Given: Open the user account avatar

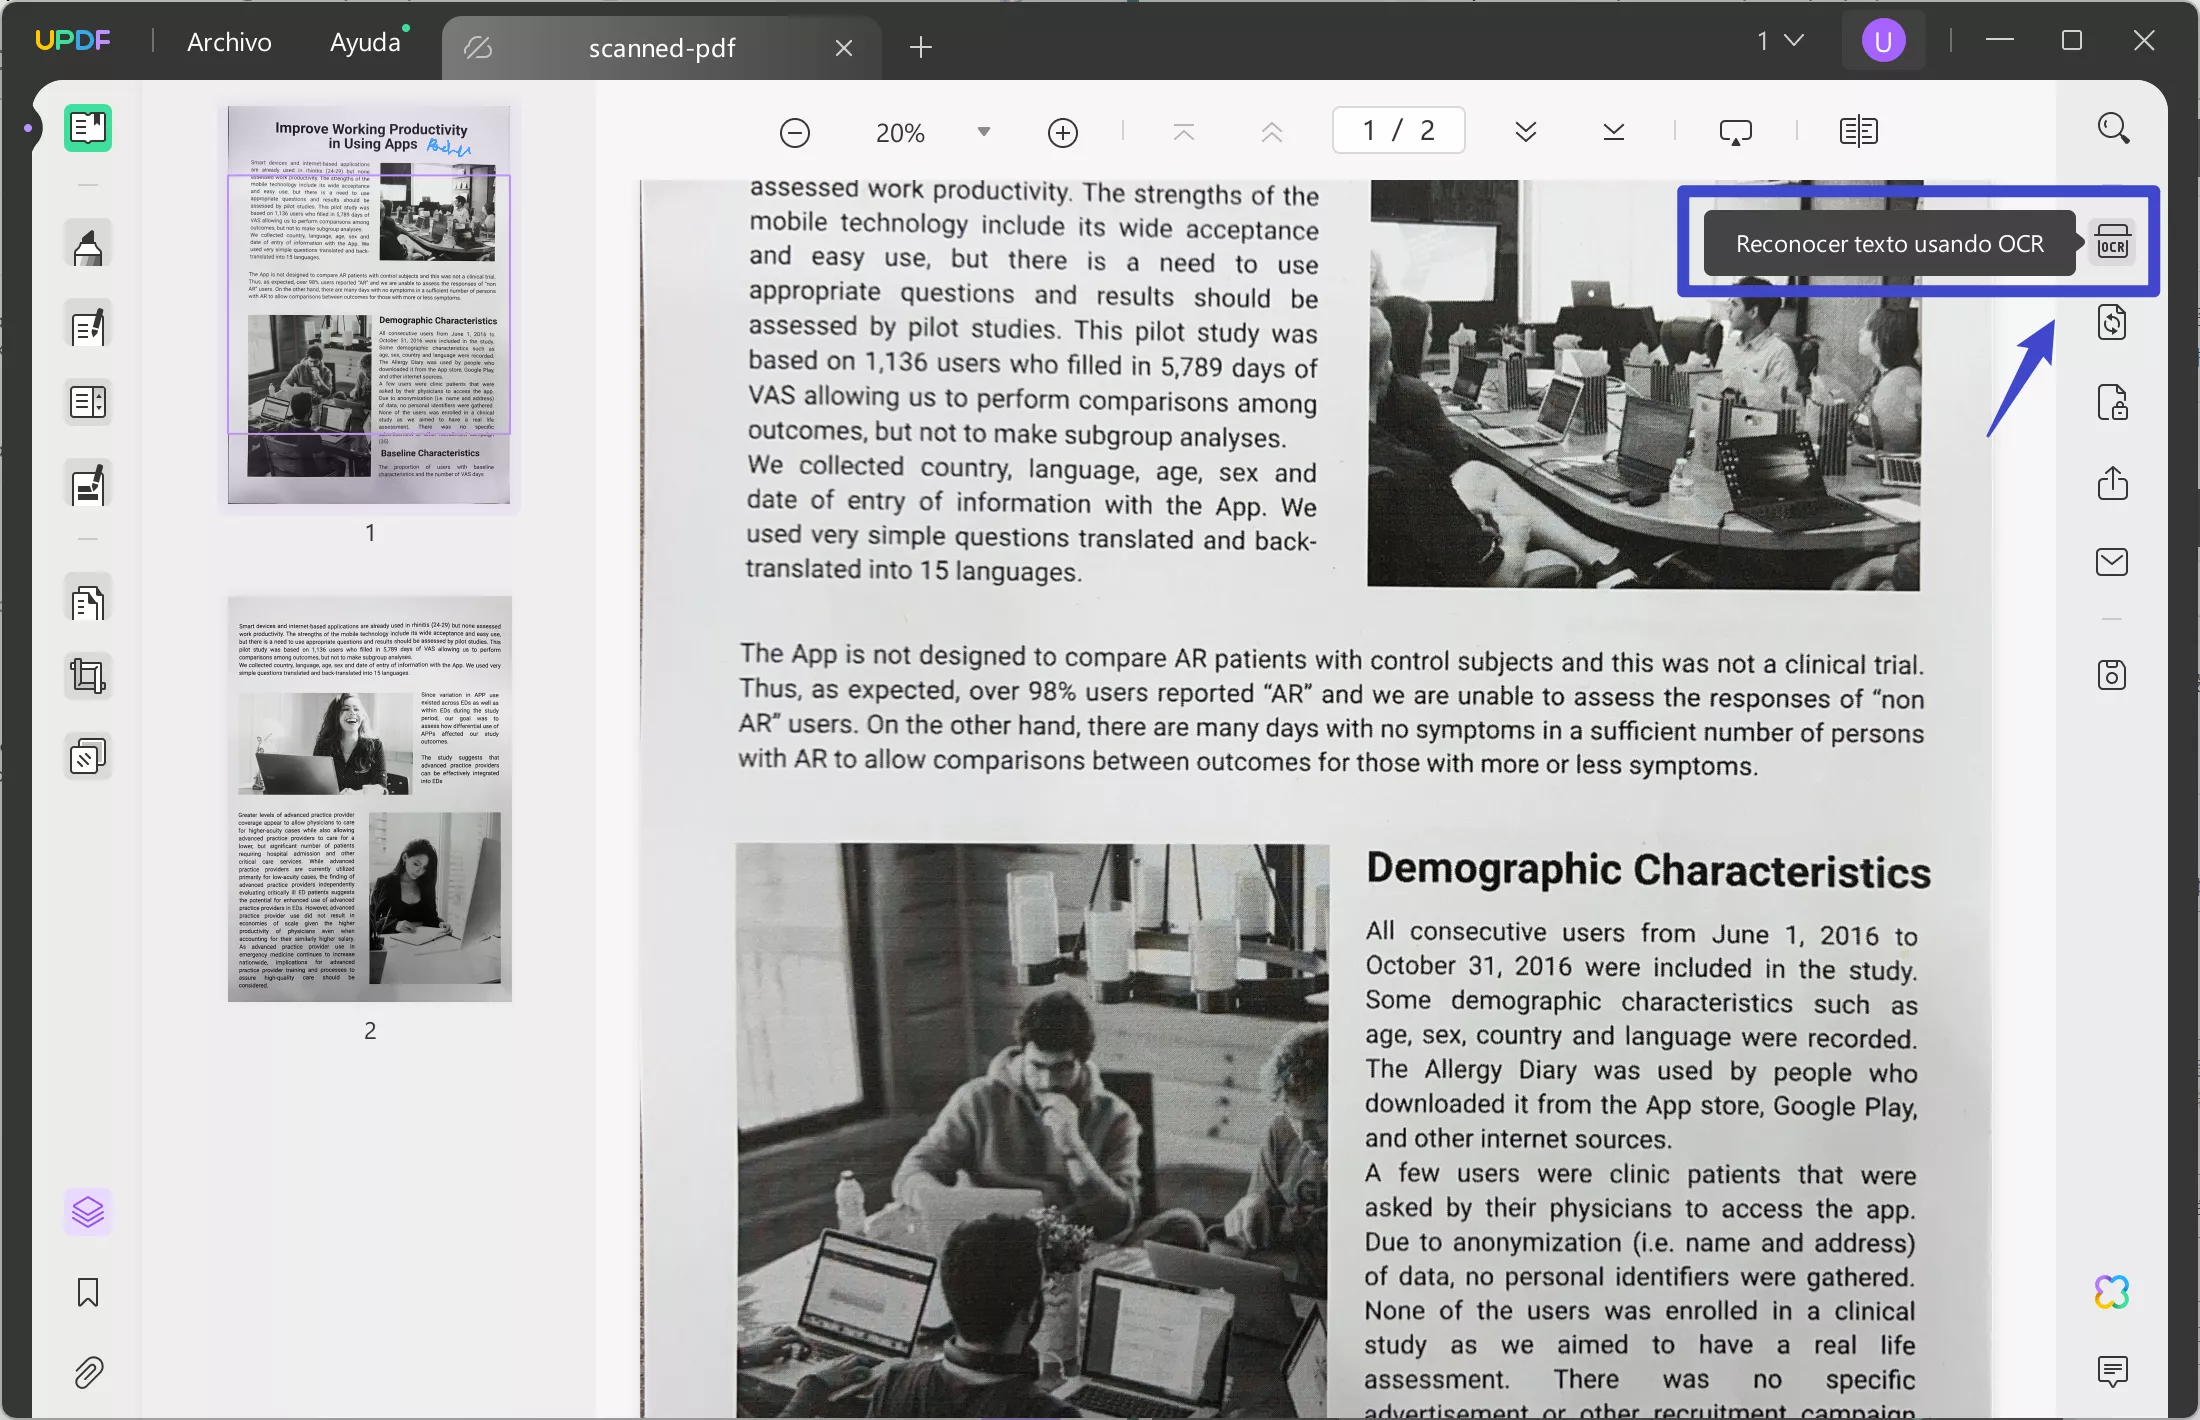Looking at the screenshot, I should click(x=1884, y=41).
